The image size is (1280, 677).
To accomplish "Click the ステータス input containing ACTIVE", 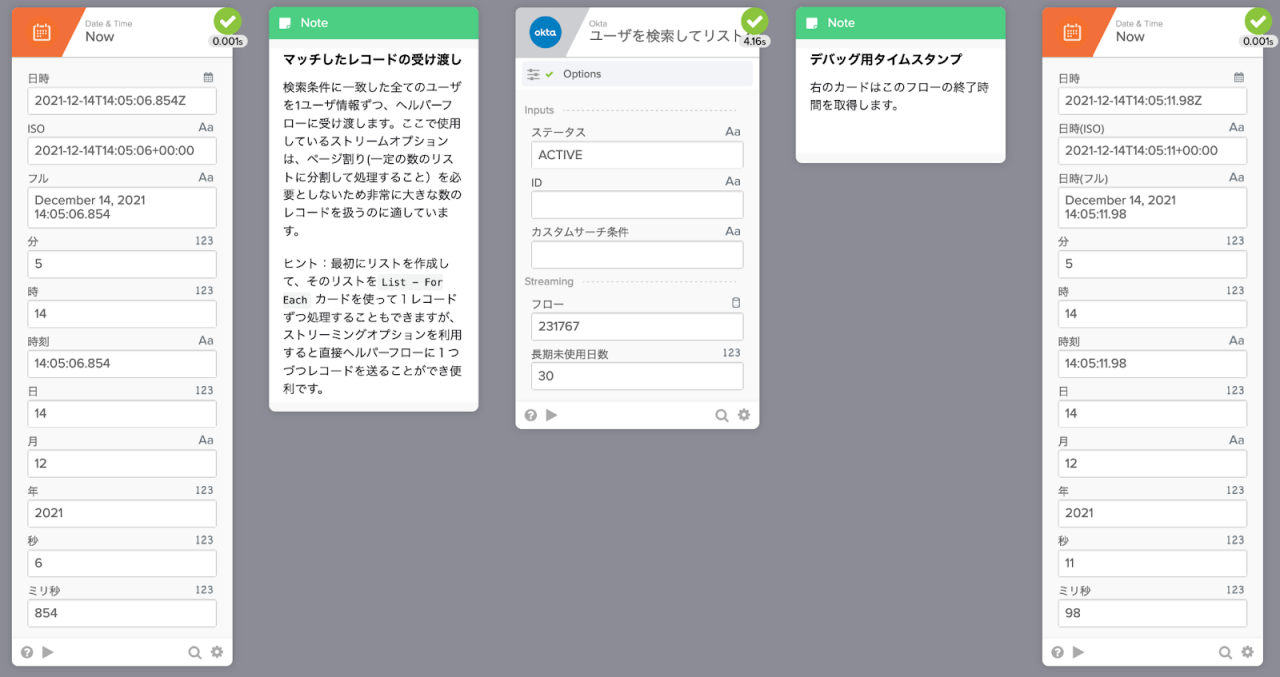I will [x=636, y=155].
